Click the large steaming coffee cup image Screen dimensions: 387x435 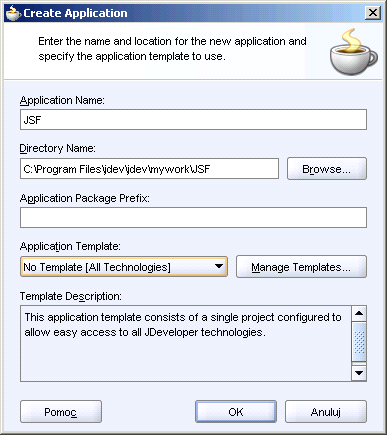click(x=354, y=52)
